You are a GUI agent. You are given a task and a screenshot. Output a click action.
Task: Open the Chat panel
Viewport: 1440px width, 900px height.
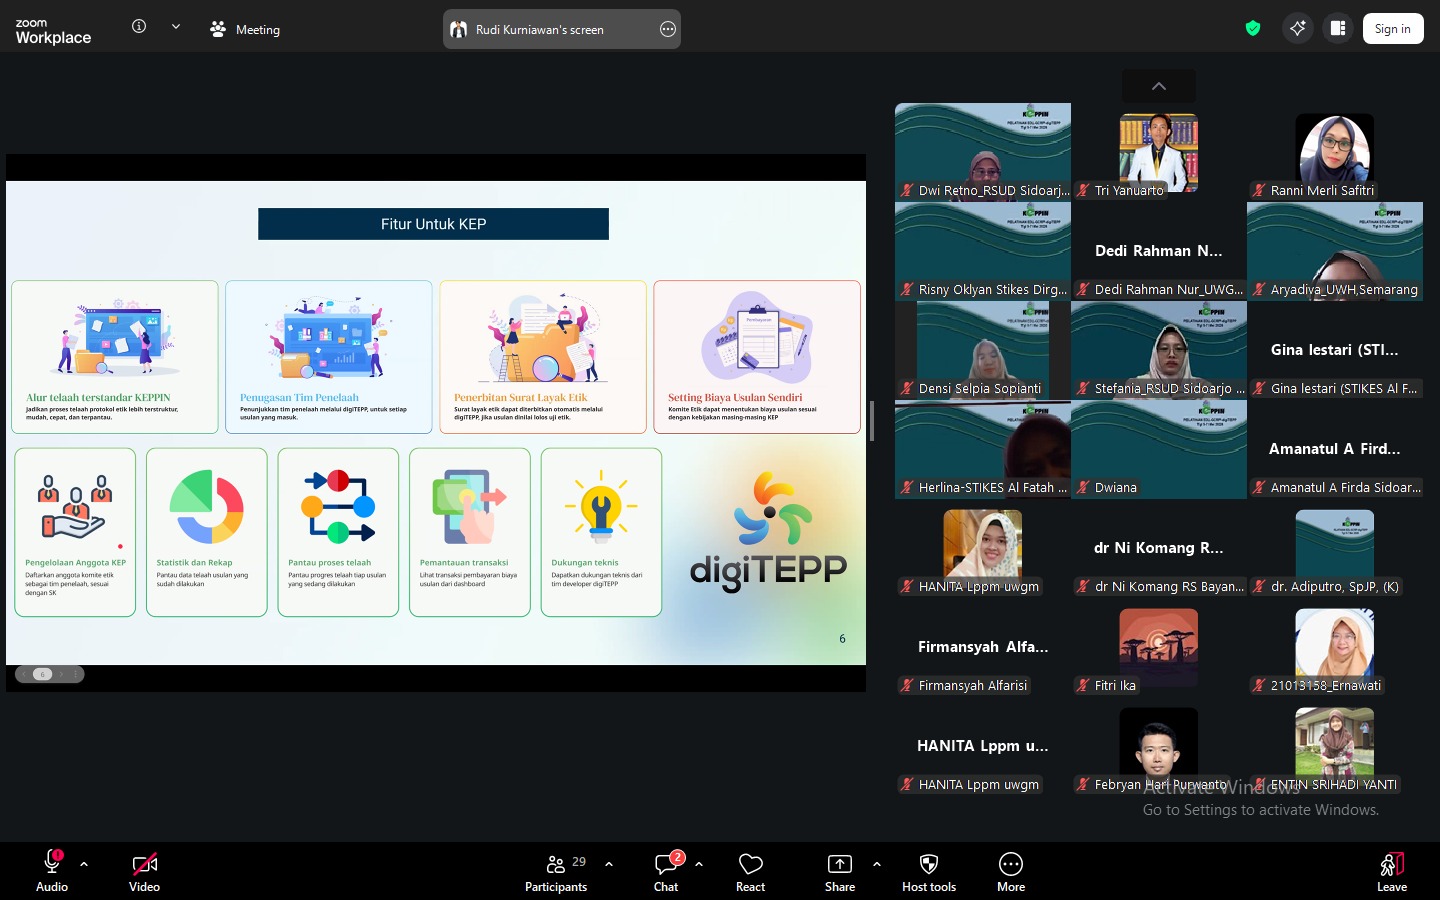666,872
